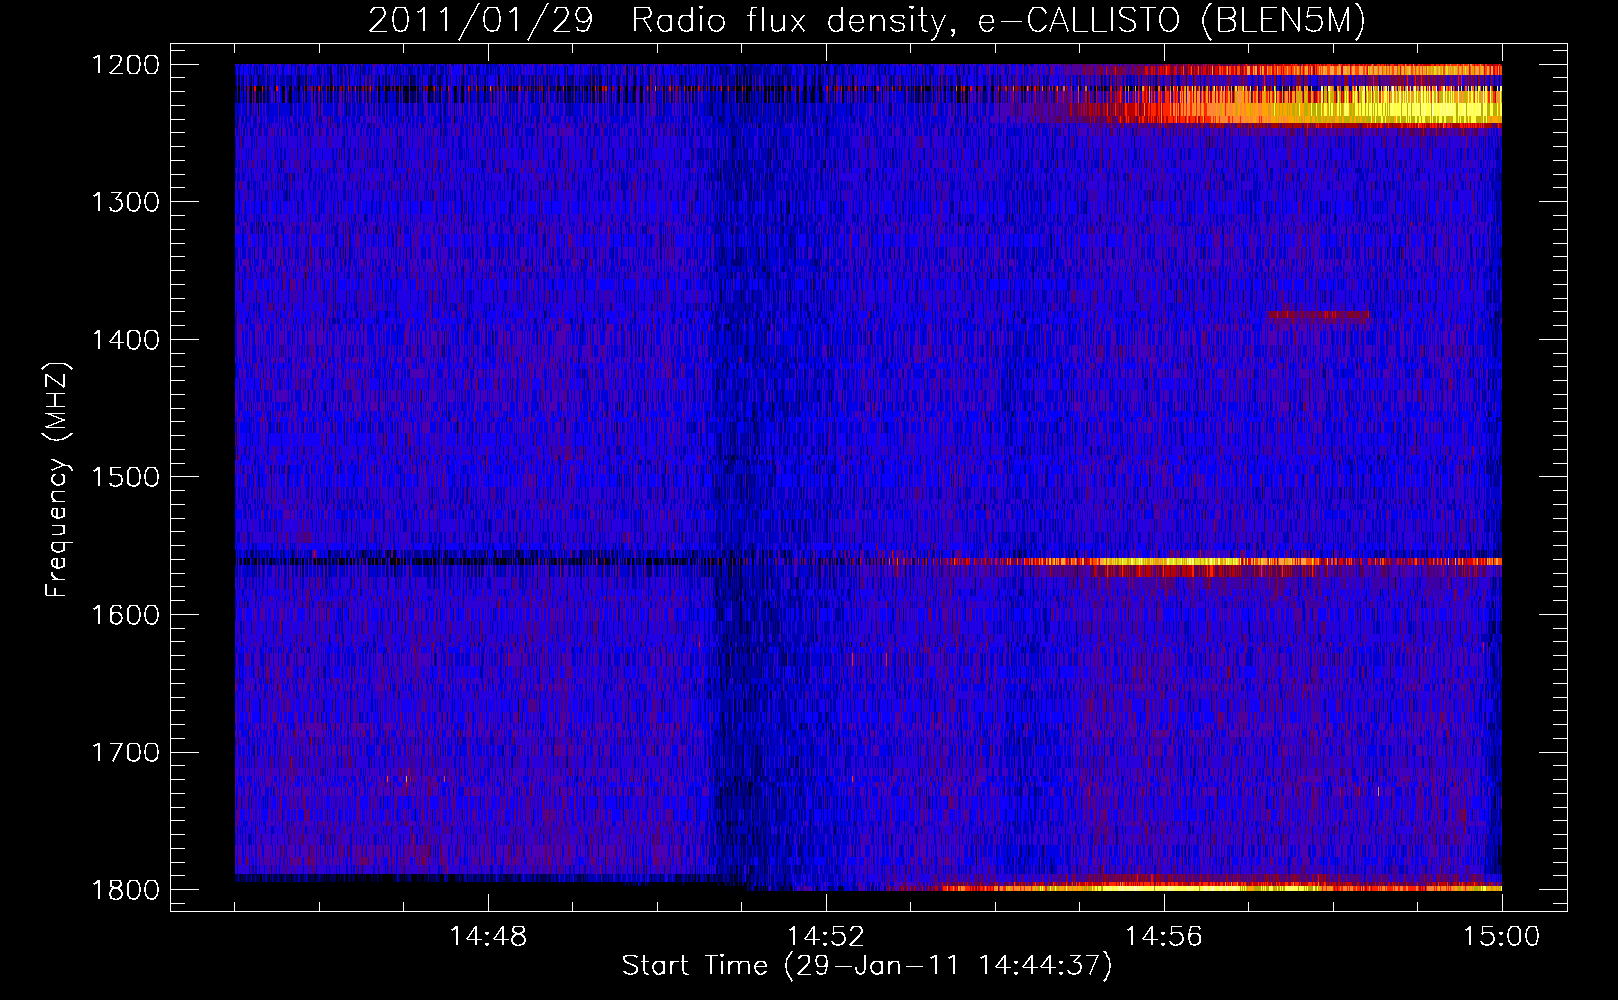The image size is (1618, 1000).
Task: Click the 1300 frequency tick label
Action: pos(125,202)
